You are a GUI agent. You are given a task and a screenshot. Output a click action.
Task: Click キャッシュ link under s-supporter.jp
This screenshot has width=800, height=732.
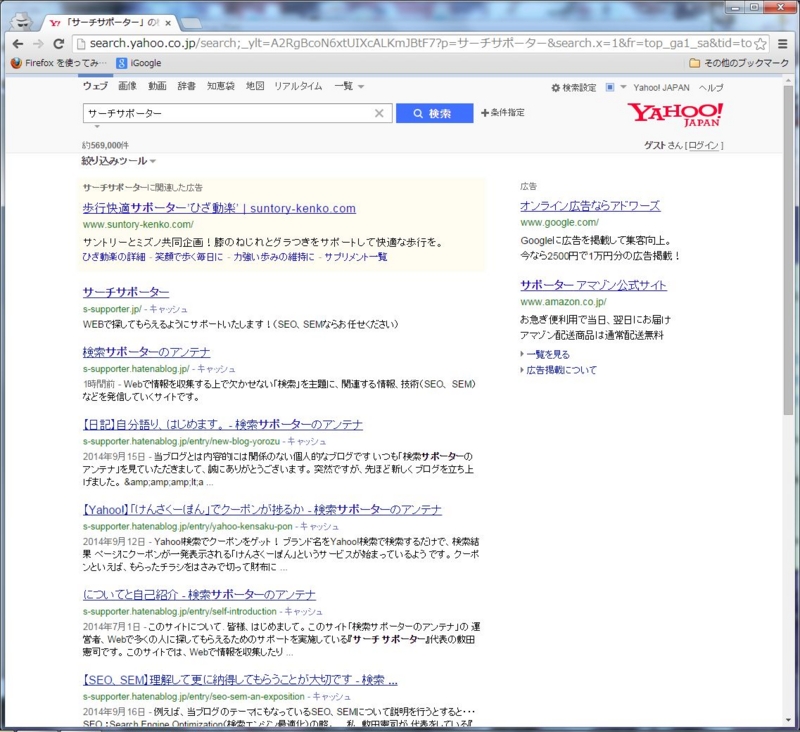[x=168, y=309]
